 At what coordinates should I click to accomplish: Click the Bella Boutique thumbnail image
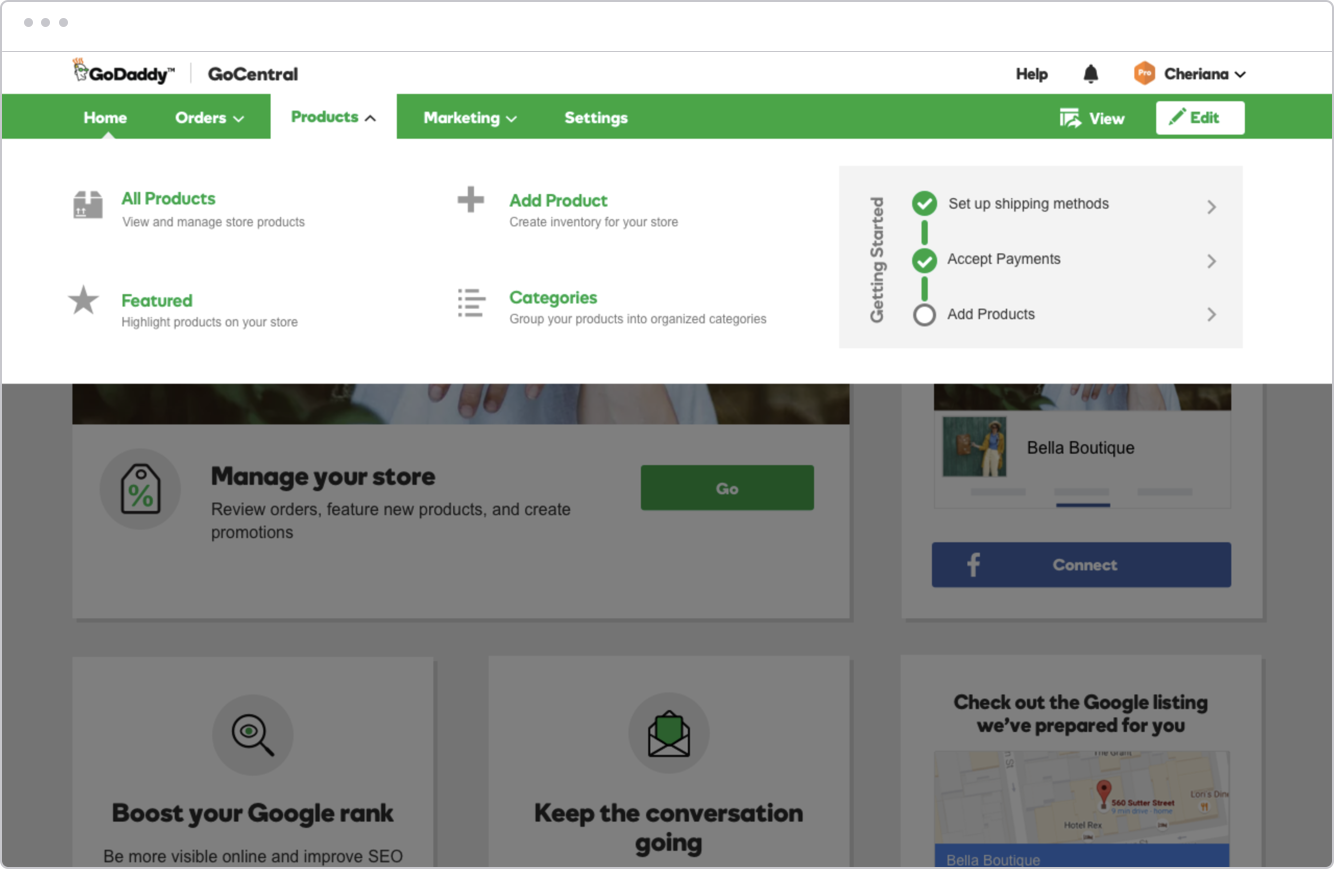pos(974,447)
